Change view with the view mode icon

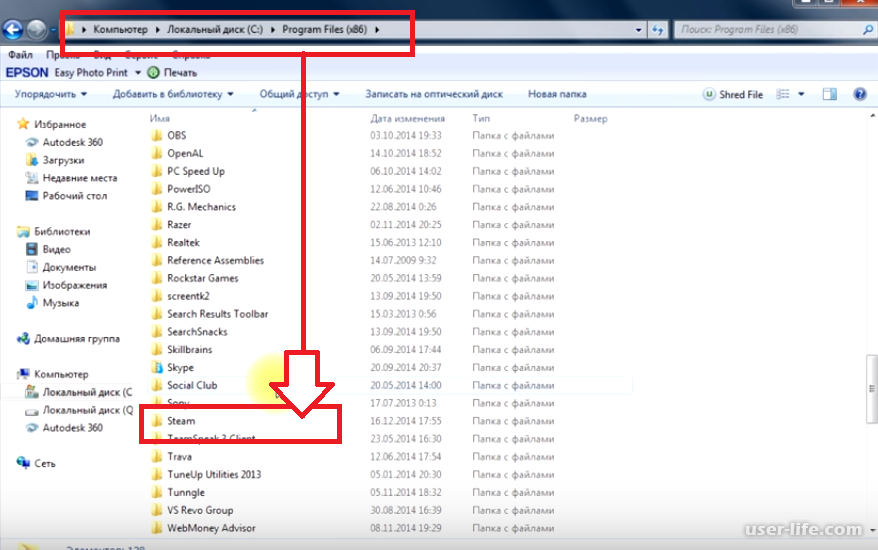783,94
